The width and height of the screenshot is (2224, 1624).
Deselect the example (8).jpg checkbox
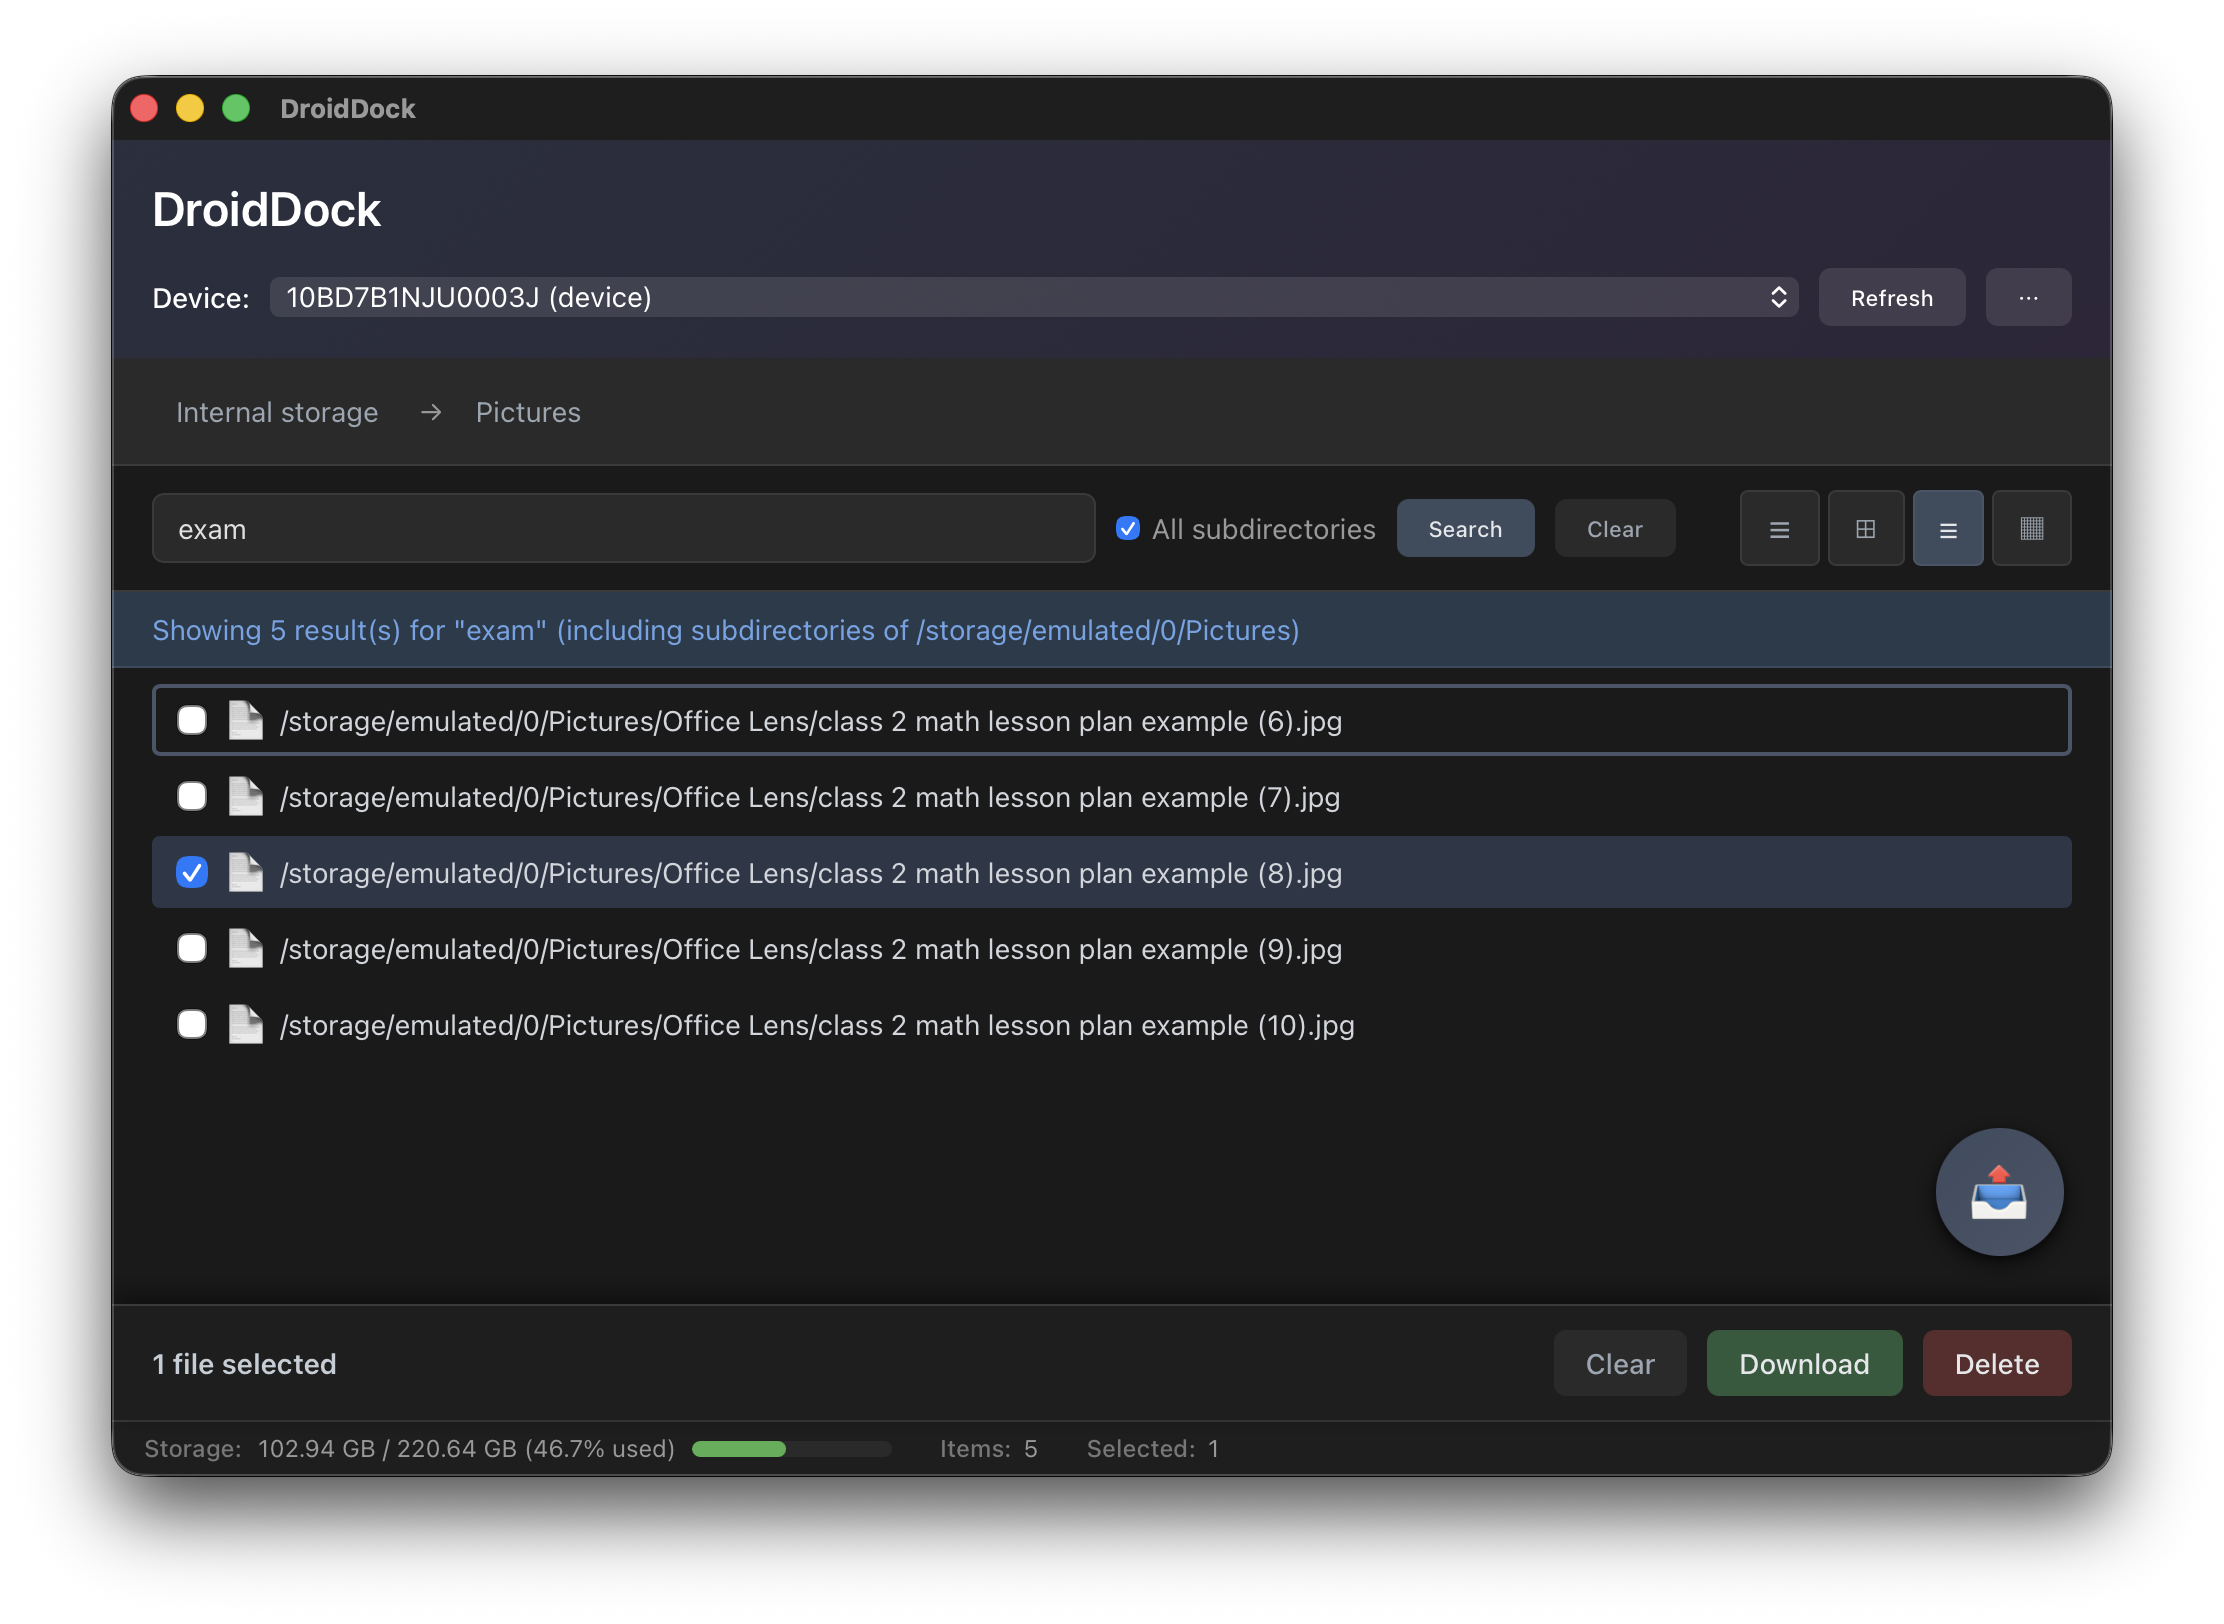point(192,873)
